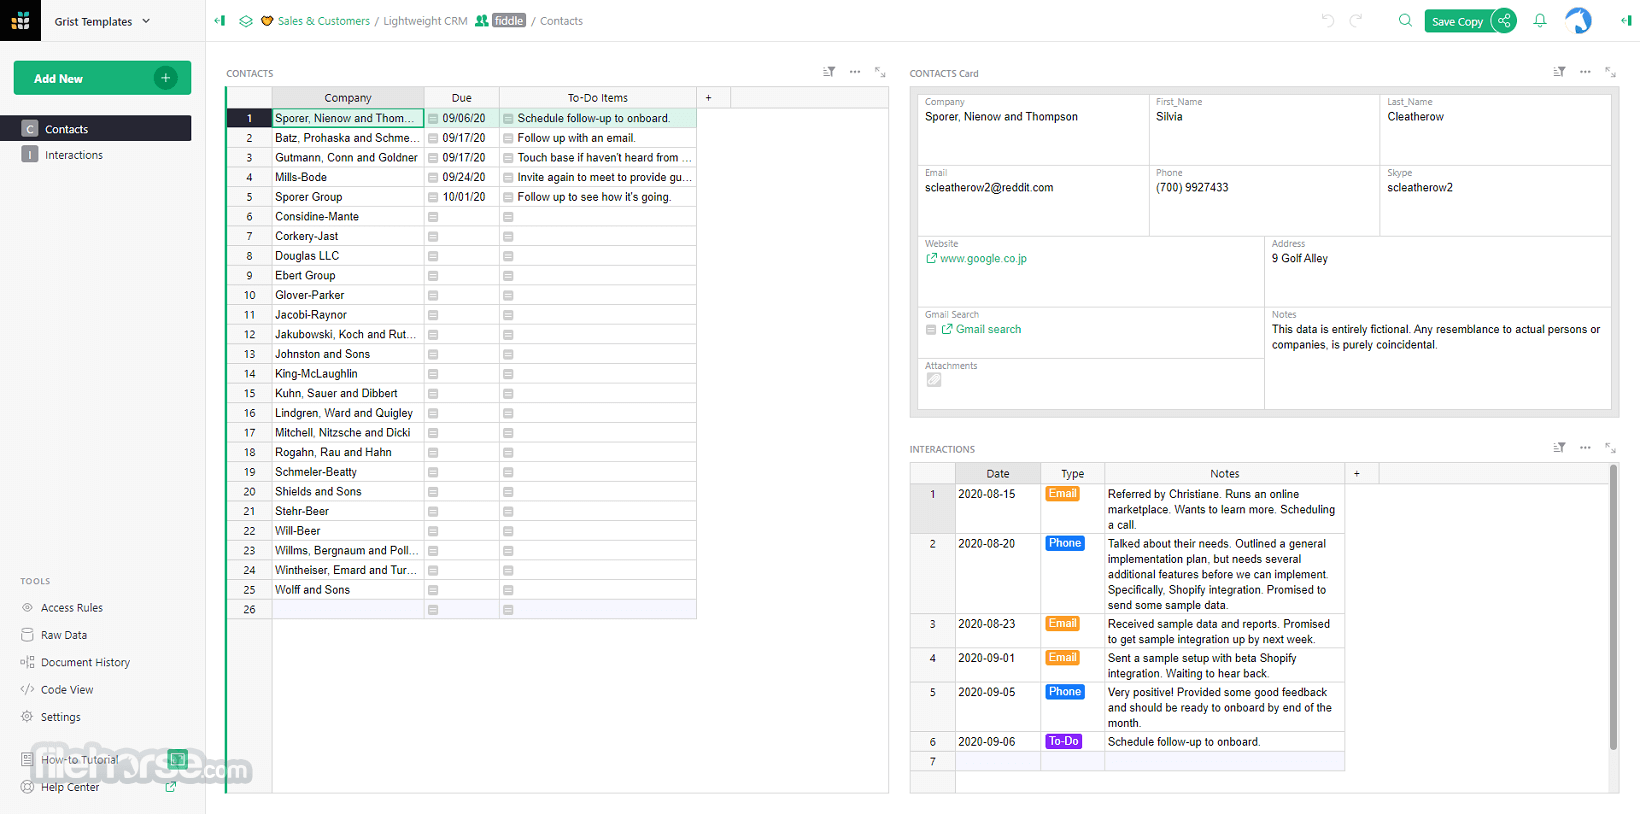Click the Save Copy button

point(1457,21)
